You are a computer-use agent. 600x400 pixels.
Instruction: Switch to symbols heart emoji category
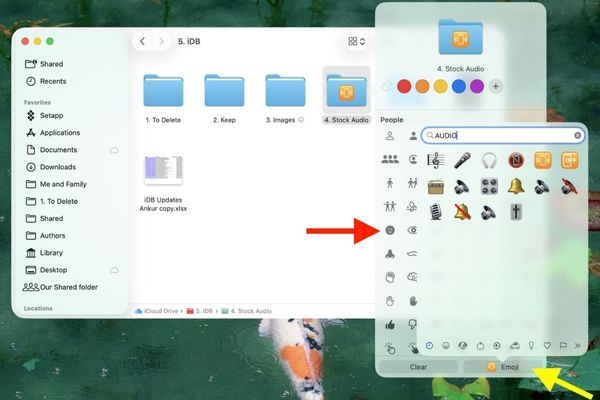tap(547, 346)
